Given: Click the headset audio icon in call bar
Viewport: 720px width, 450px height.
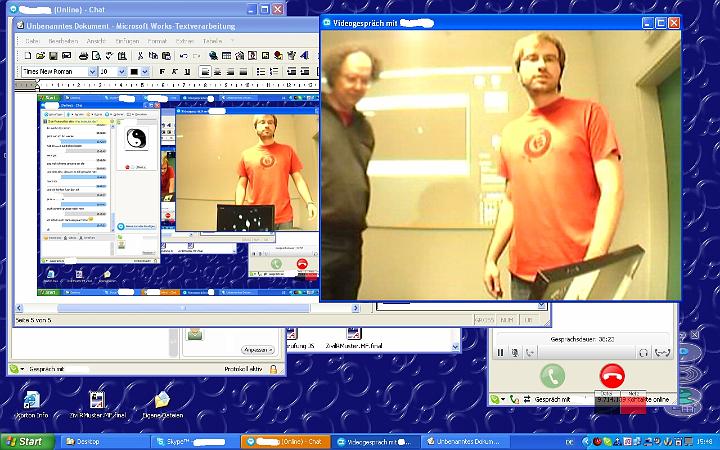Looking at the screenshot, I should coord(643,353).
